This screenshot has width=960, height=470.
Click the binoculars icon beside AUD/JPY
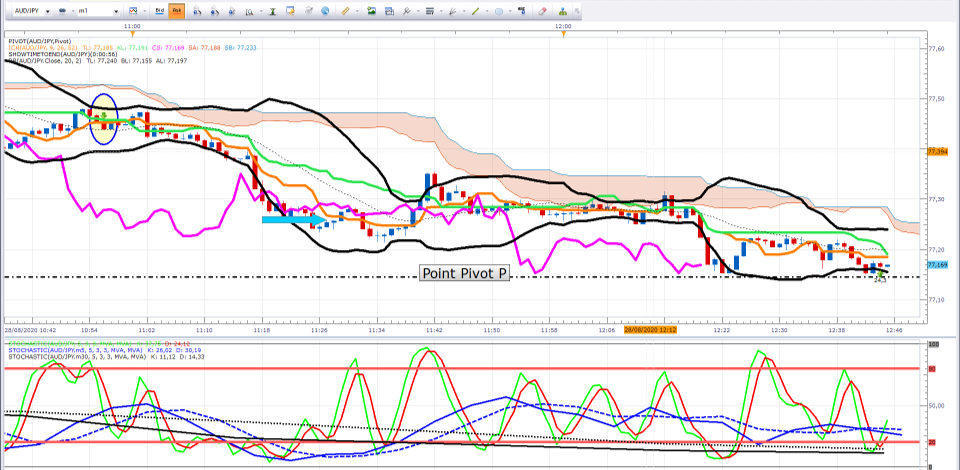coord(62,11)
